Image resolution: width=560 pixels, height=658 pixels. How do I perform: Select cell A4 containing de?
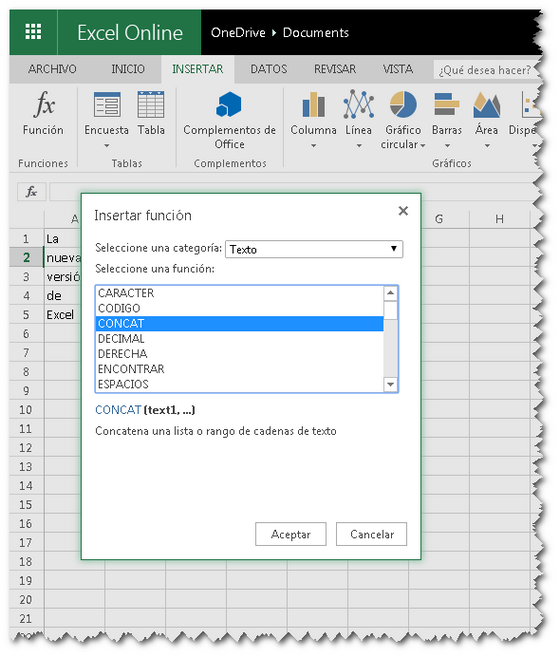(x=63, y=296)
